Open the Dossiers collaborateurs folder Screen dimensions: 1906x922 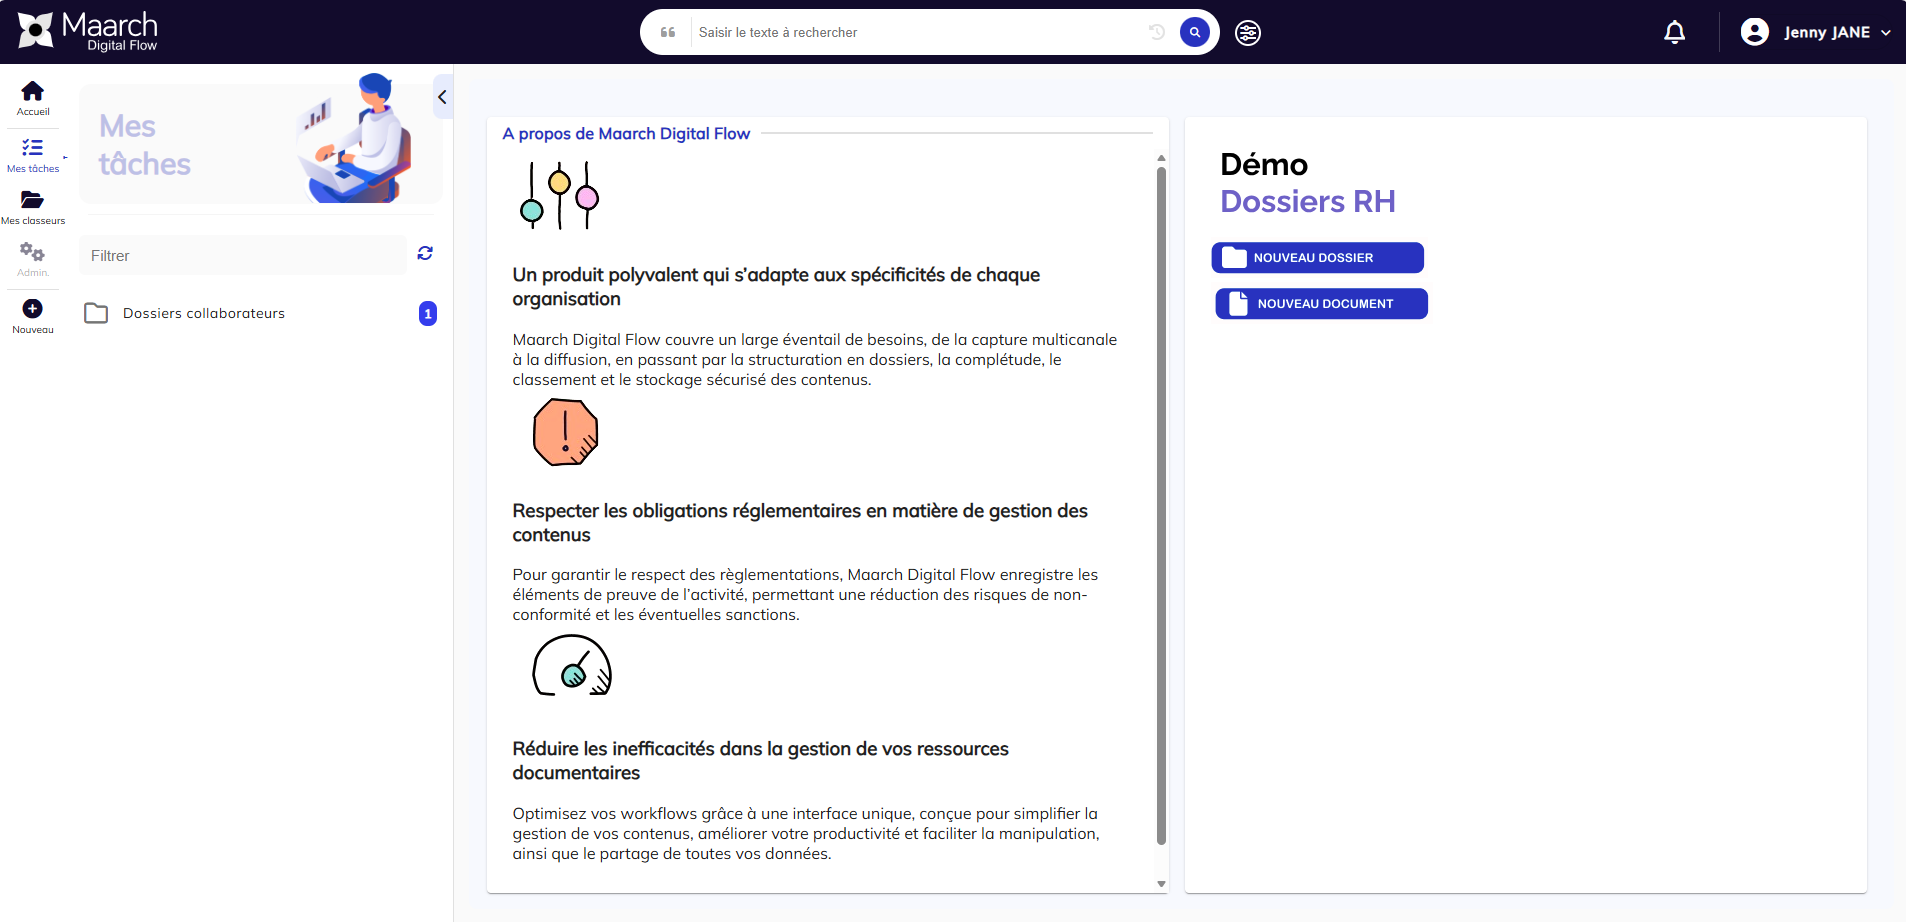[x=203, y=314]
